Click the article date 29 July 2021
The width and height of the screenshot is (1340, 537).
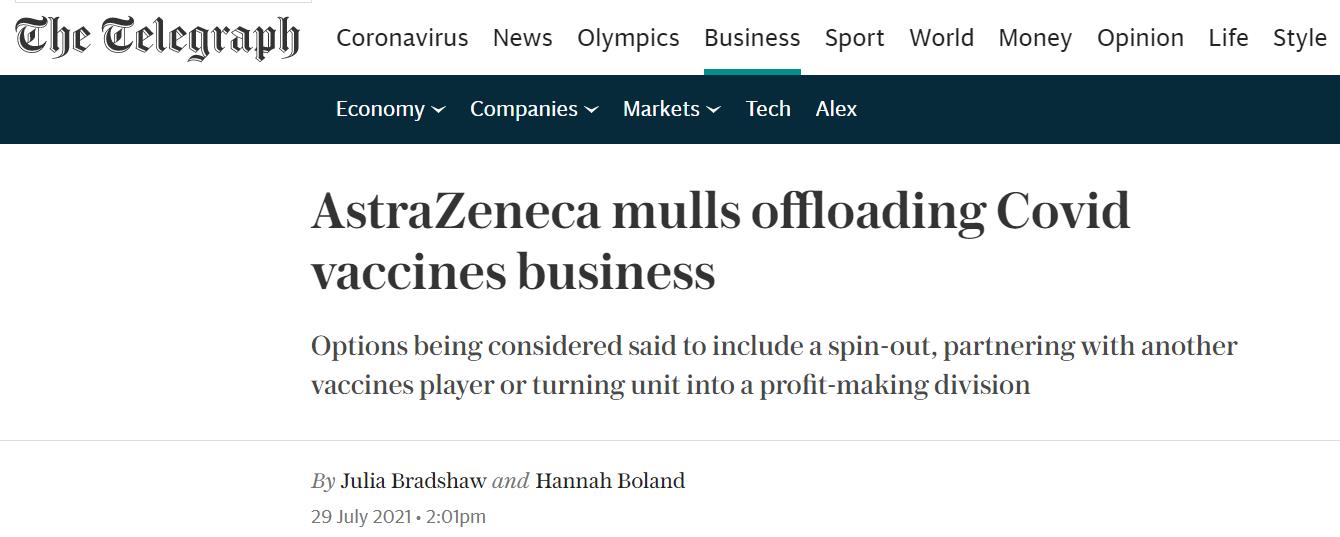click(360, 517)
